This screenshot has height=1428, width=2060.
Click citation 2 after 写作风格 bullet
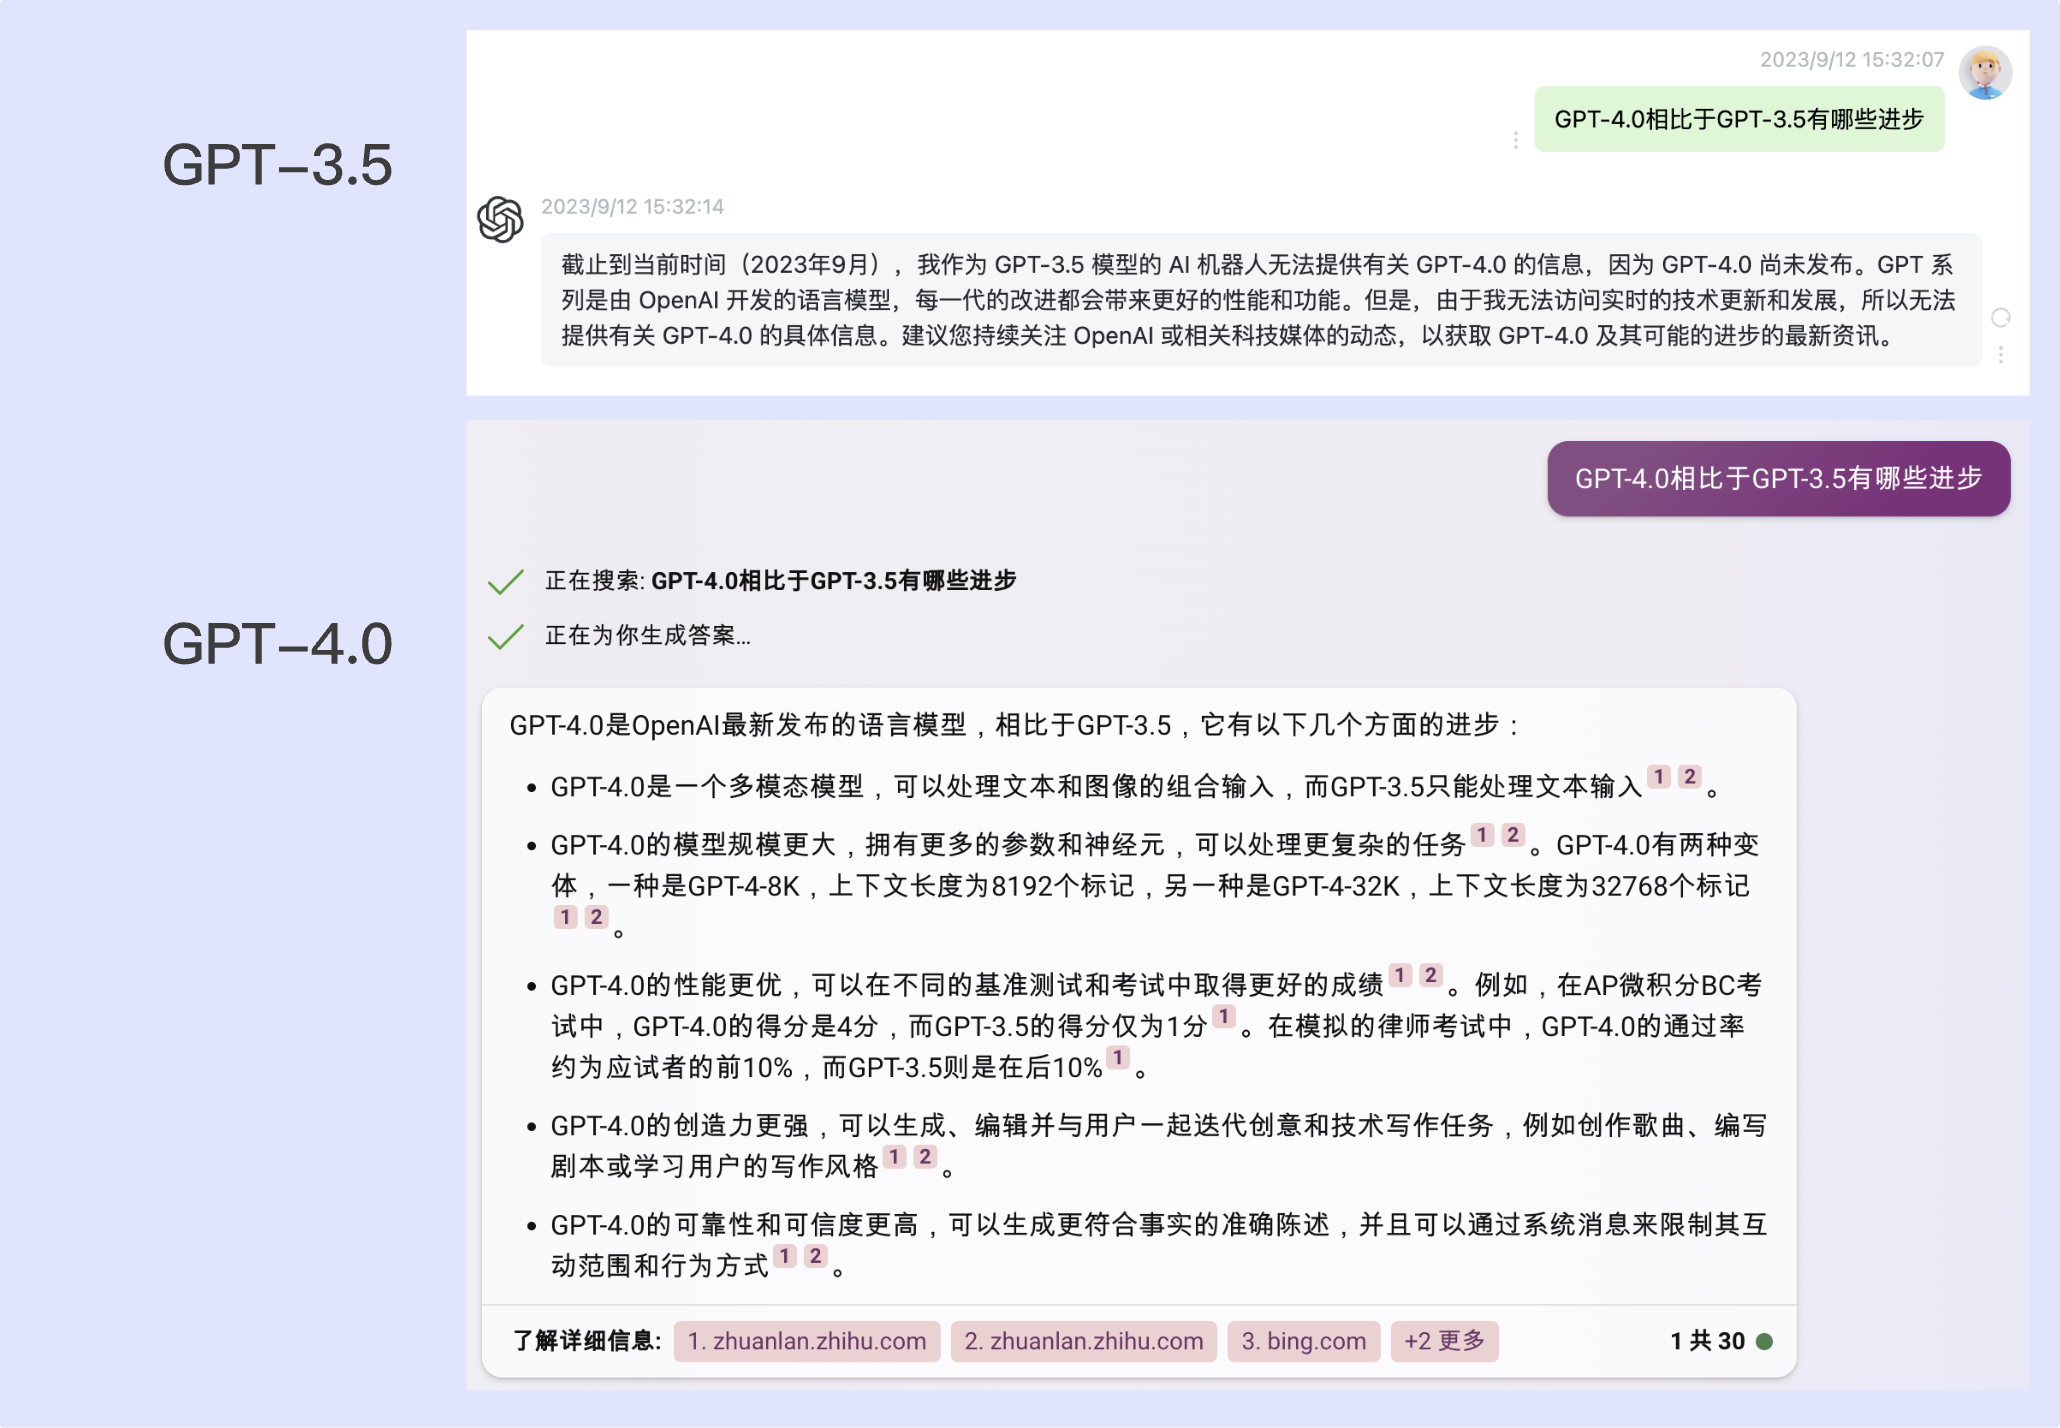pos(925,1157)
